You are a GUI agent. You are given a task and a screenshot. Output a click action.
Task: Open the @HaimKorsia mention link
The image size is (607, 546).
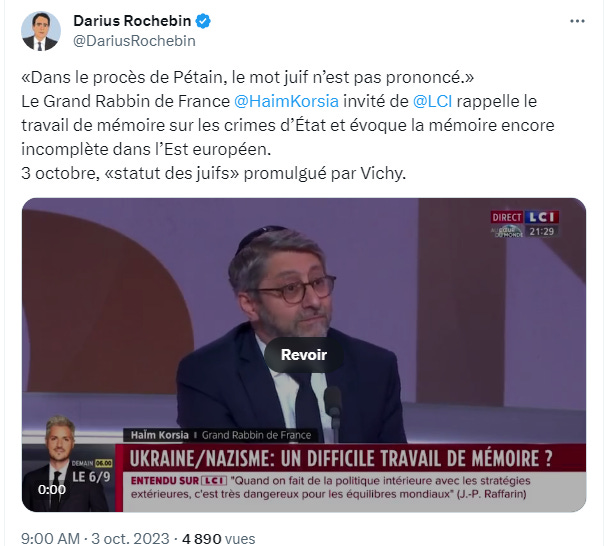(286, 101)
